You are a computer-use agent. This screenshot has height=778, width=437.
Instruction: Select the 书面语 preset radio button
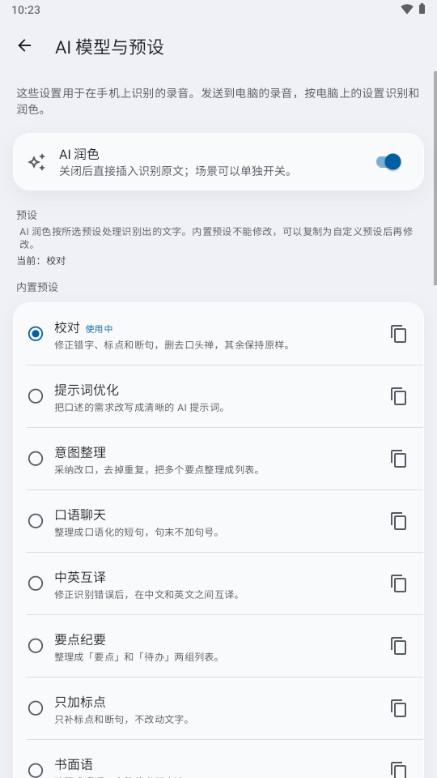(x=35, y=770)
